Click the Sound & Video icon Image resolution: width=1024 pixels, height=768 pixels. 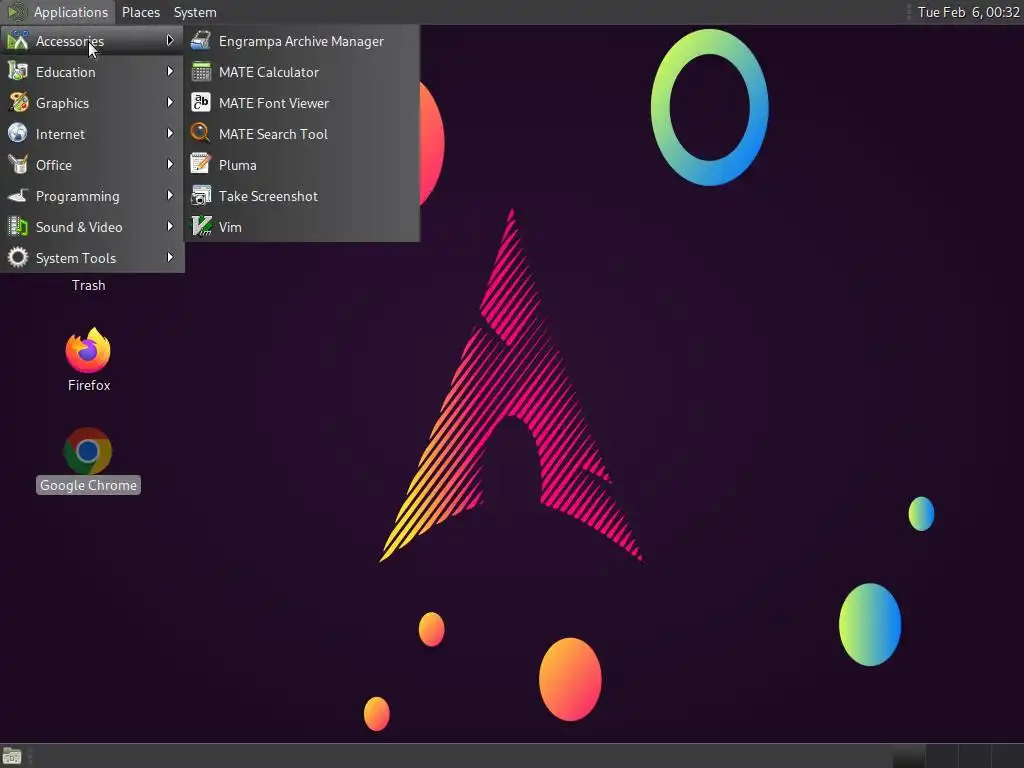[18, 227]
